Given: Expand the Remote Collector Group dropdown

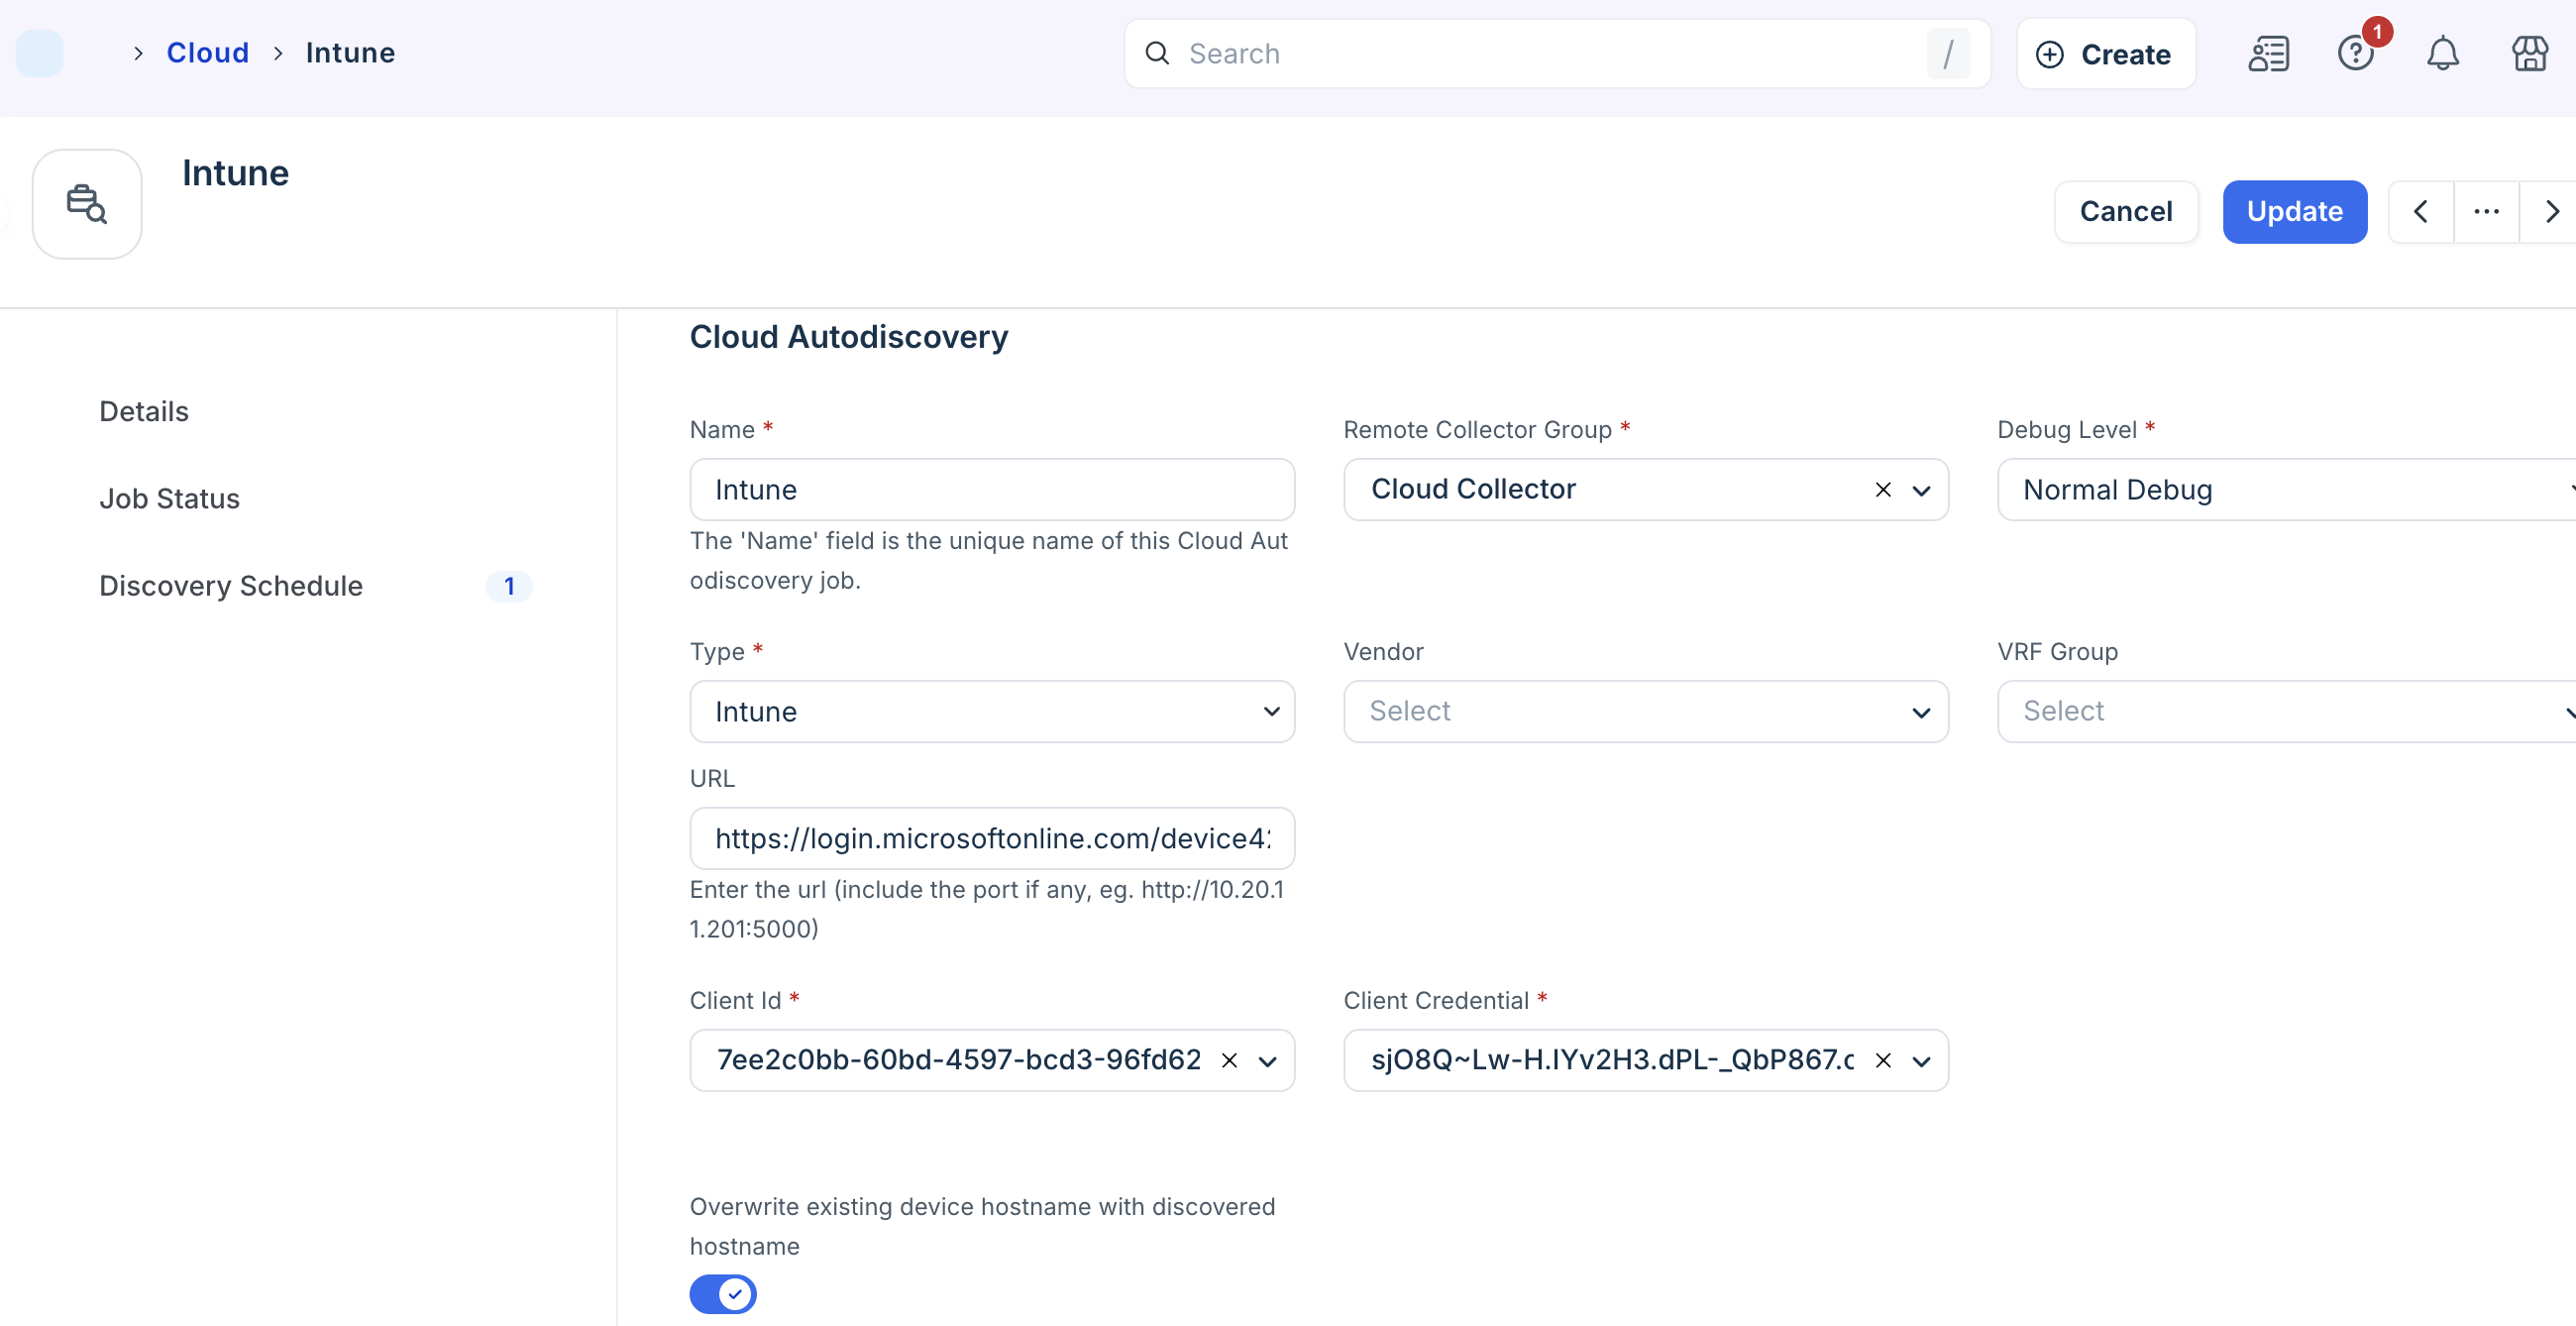Looking at the screenshot, I should [x=1920, y=491].
